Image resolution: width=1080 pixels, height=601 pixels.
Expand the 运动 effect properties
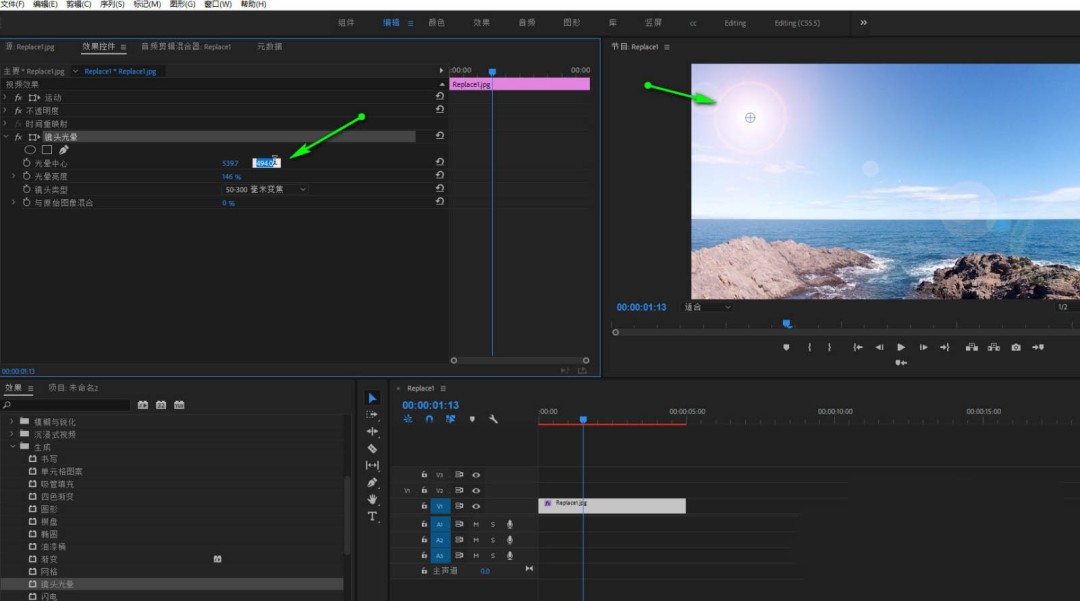6,97
